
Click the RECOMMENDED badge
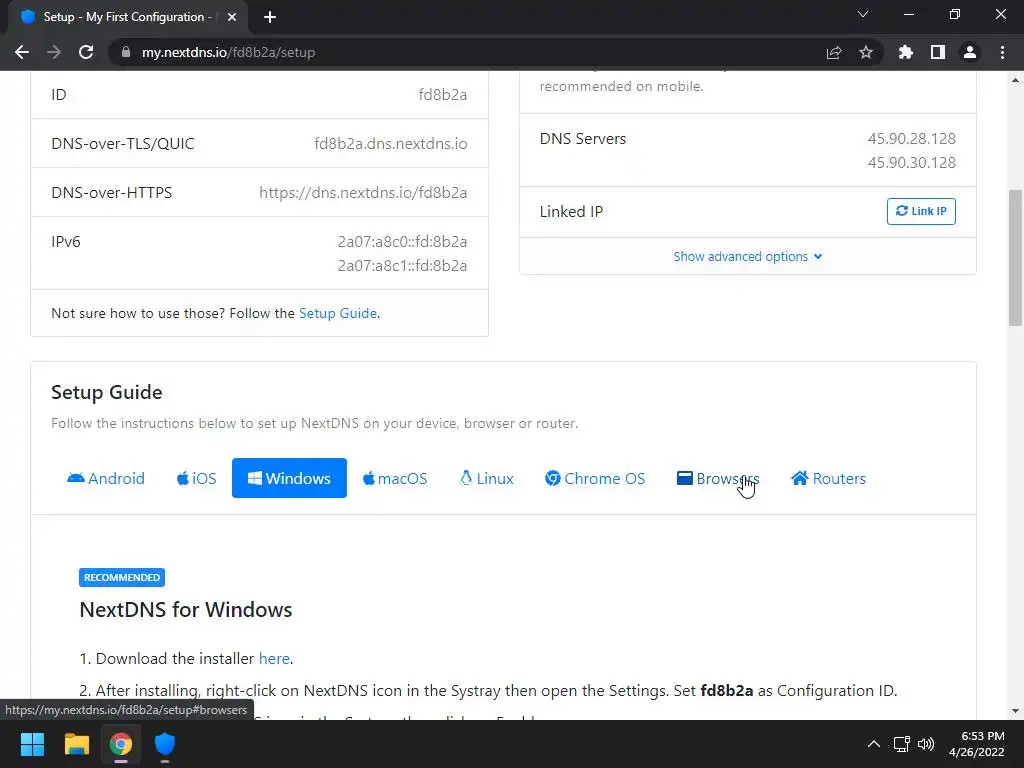pos(121,577)
